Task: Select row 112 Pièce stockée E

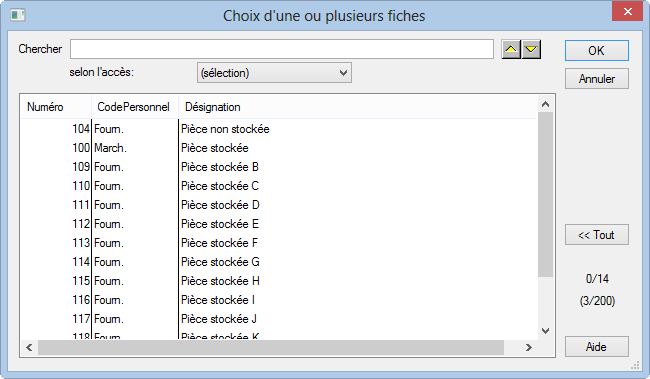Action: coord(279,224)
